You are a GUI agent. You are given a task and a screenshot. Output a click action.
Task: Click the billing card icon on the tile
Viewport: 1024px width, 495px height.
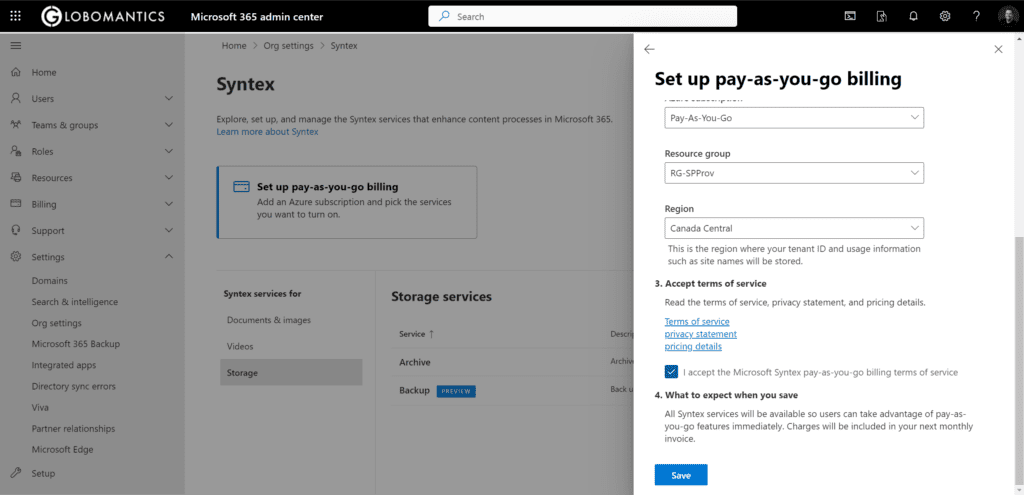pyautogui.click(x=241, y=187)
